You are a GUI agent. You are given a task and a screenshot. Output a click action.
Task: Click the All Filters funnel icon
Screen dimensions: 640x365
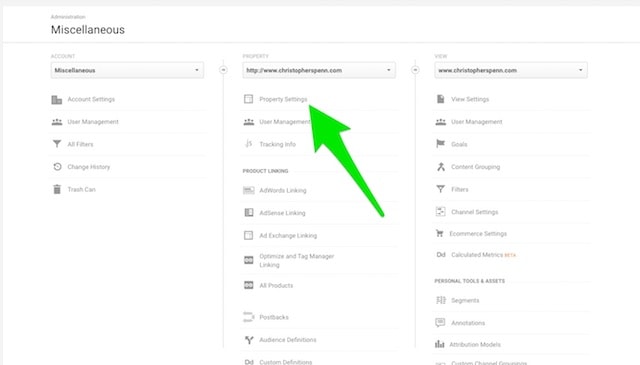click(x=57, y=144)
